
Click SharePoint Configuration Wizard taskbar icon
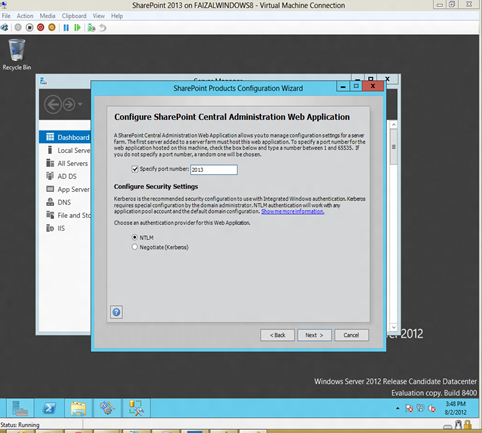pyautogui.click(x=136, y=408)
